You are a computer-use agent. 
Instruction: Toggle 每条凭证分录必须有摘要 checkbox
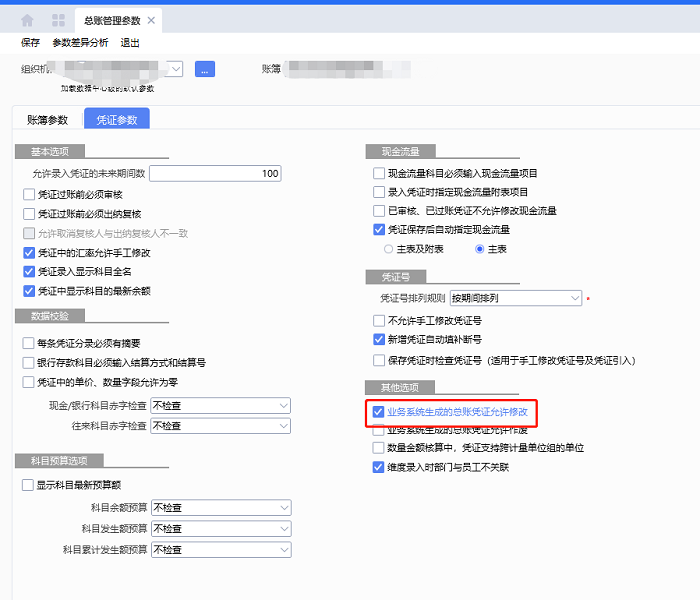click(29, 343)
